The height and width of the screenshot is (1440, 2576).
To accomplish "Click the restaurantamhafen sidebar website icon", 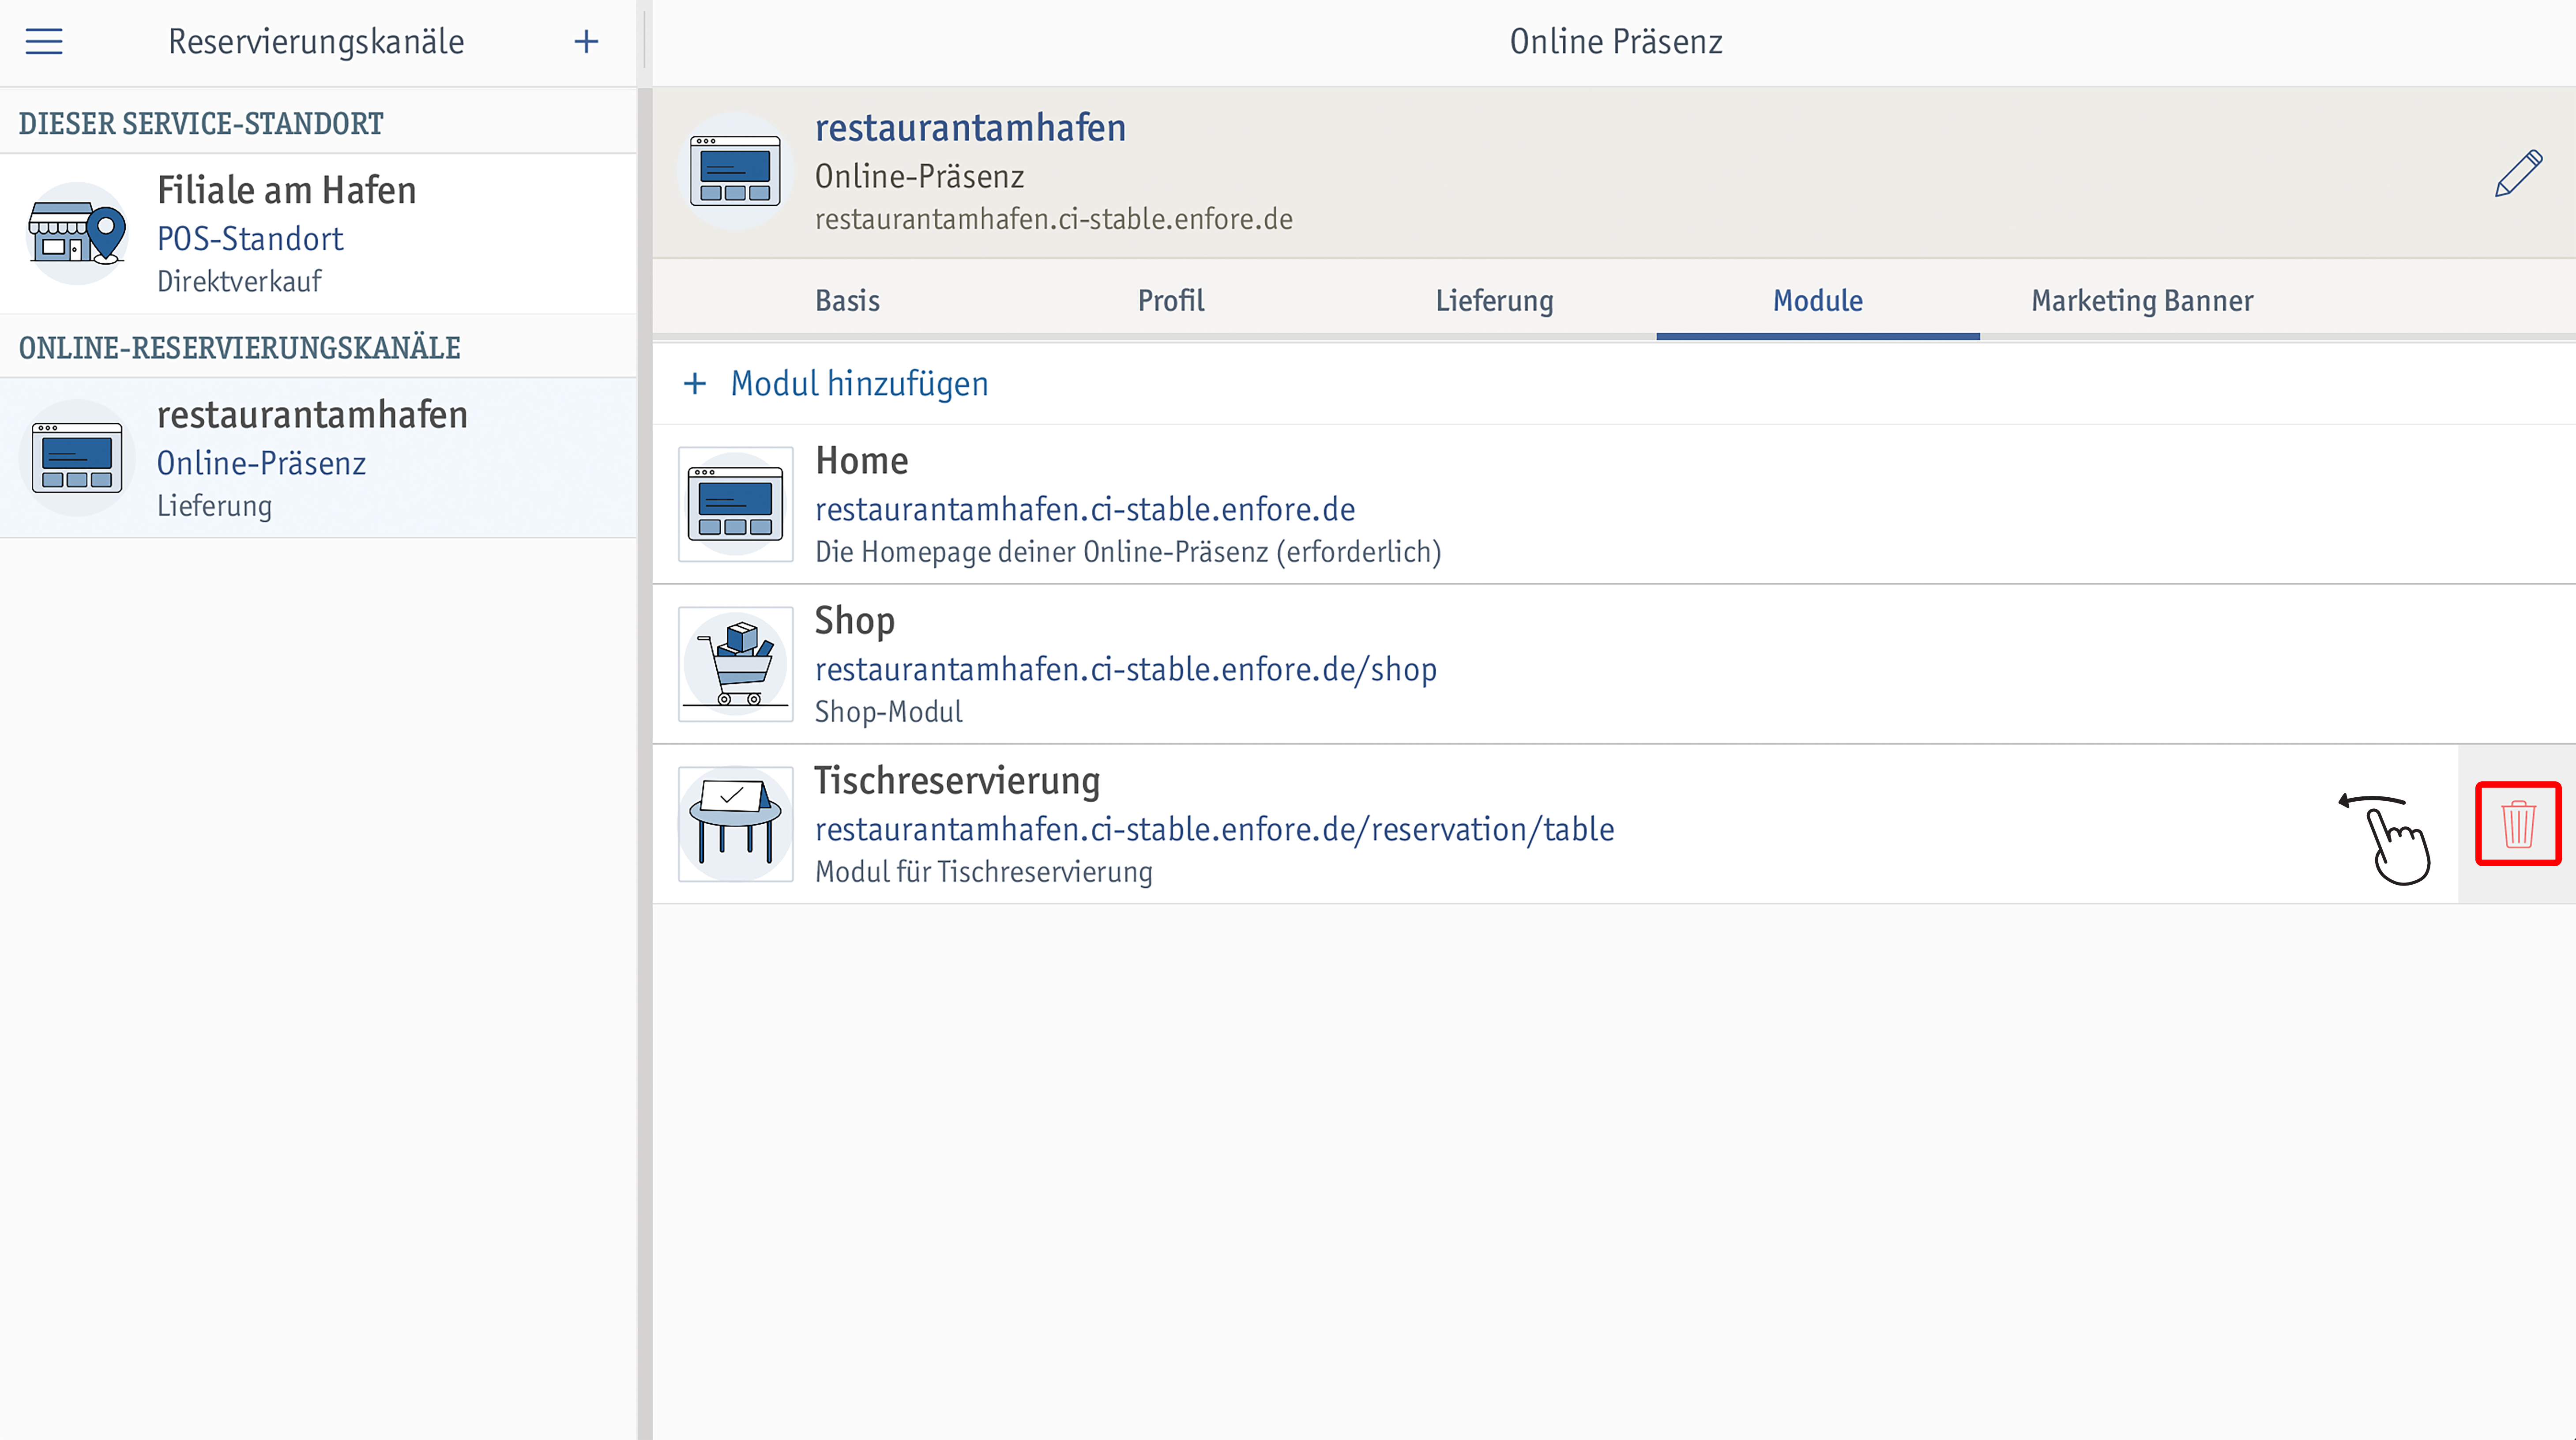I will point(77,458).
